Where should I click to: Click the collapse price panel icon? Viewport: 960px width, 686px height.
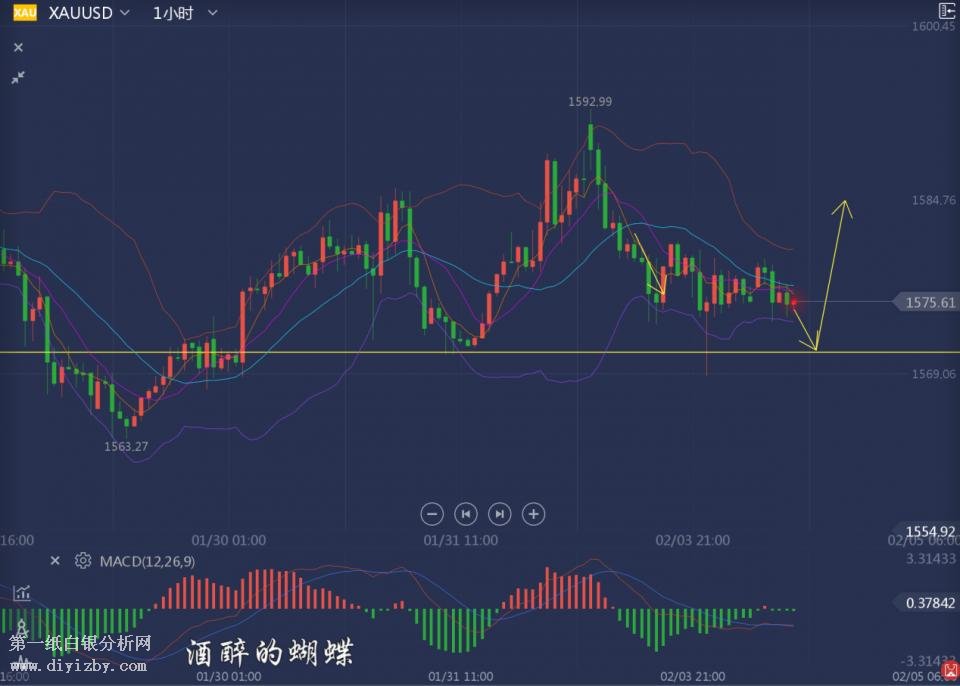(946, 11)
